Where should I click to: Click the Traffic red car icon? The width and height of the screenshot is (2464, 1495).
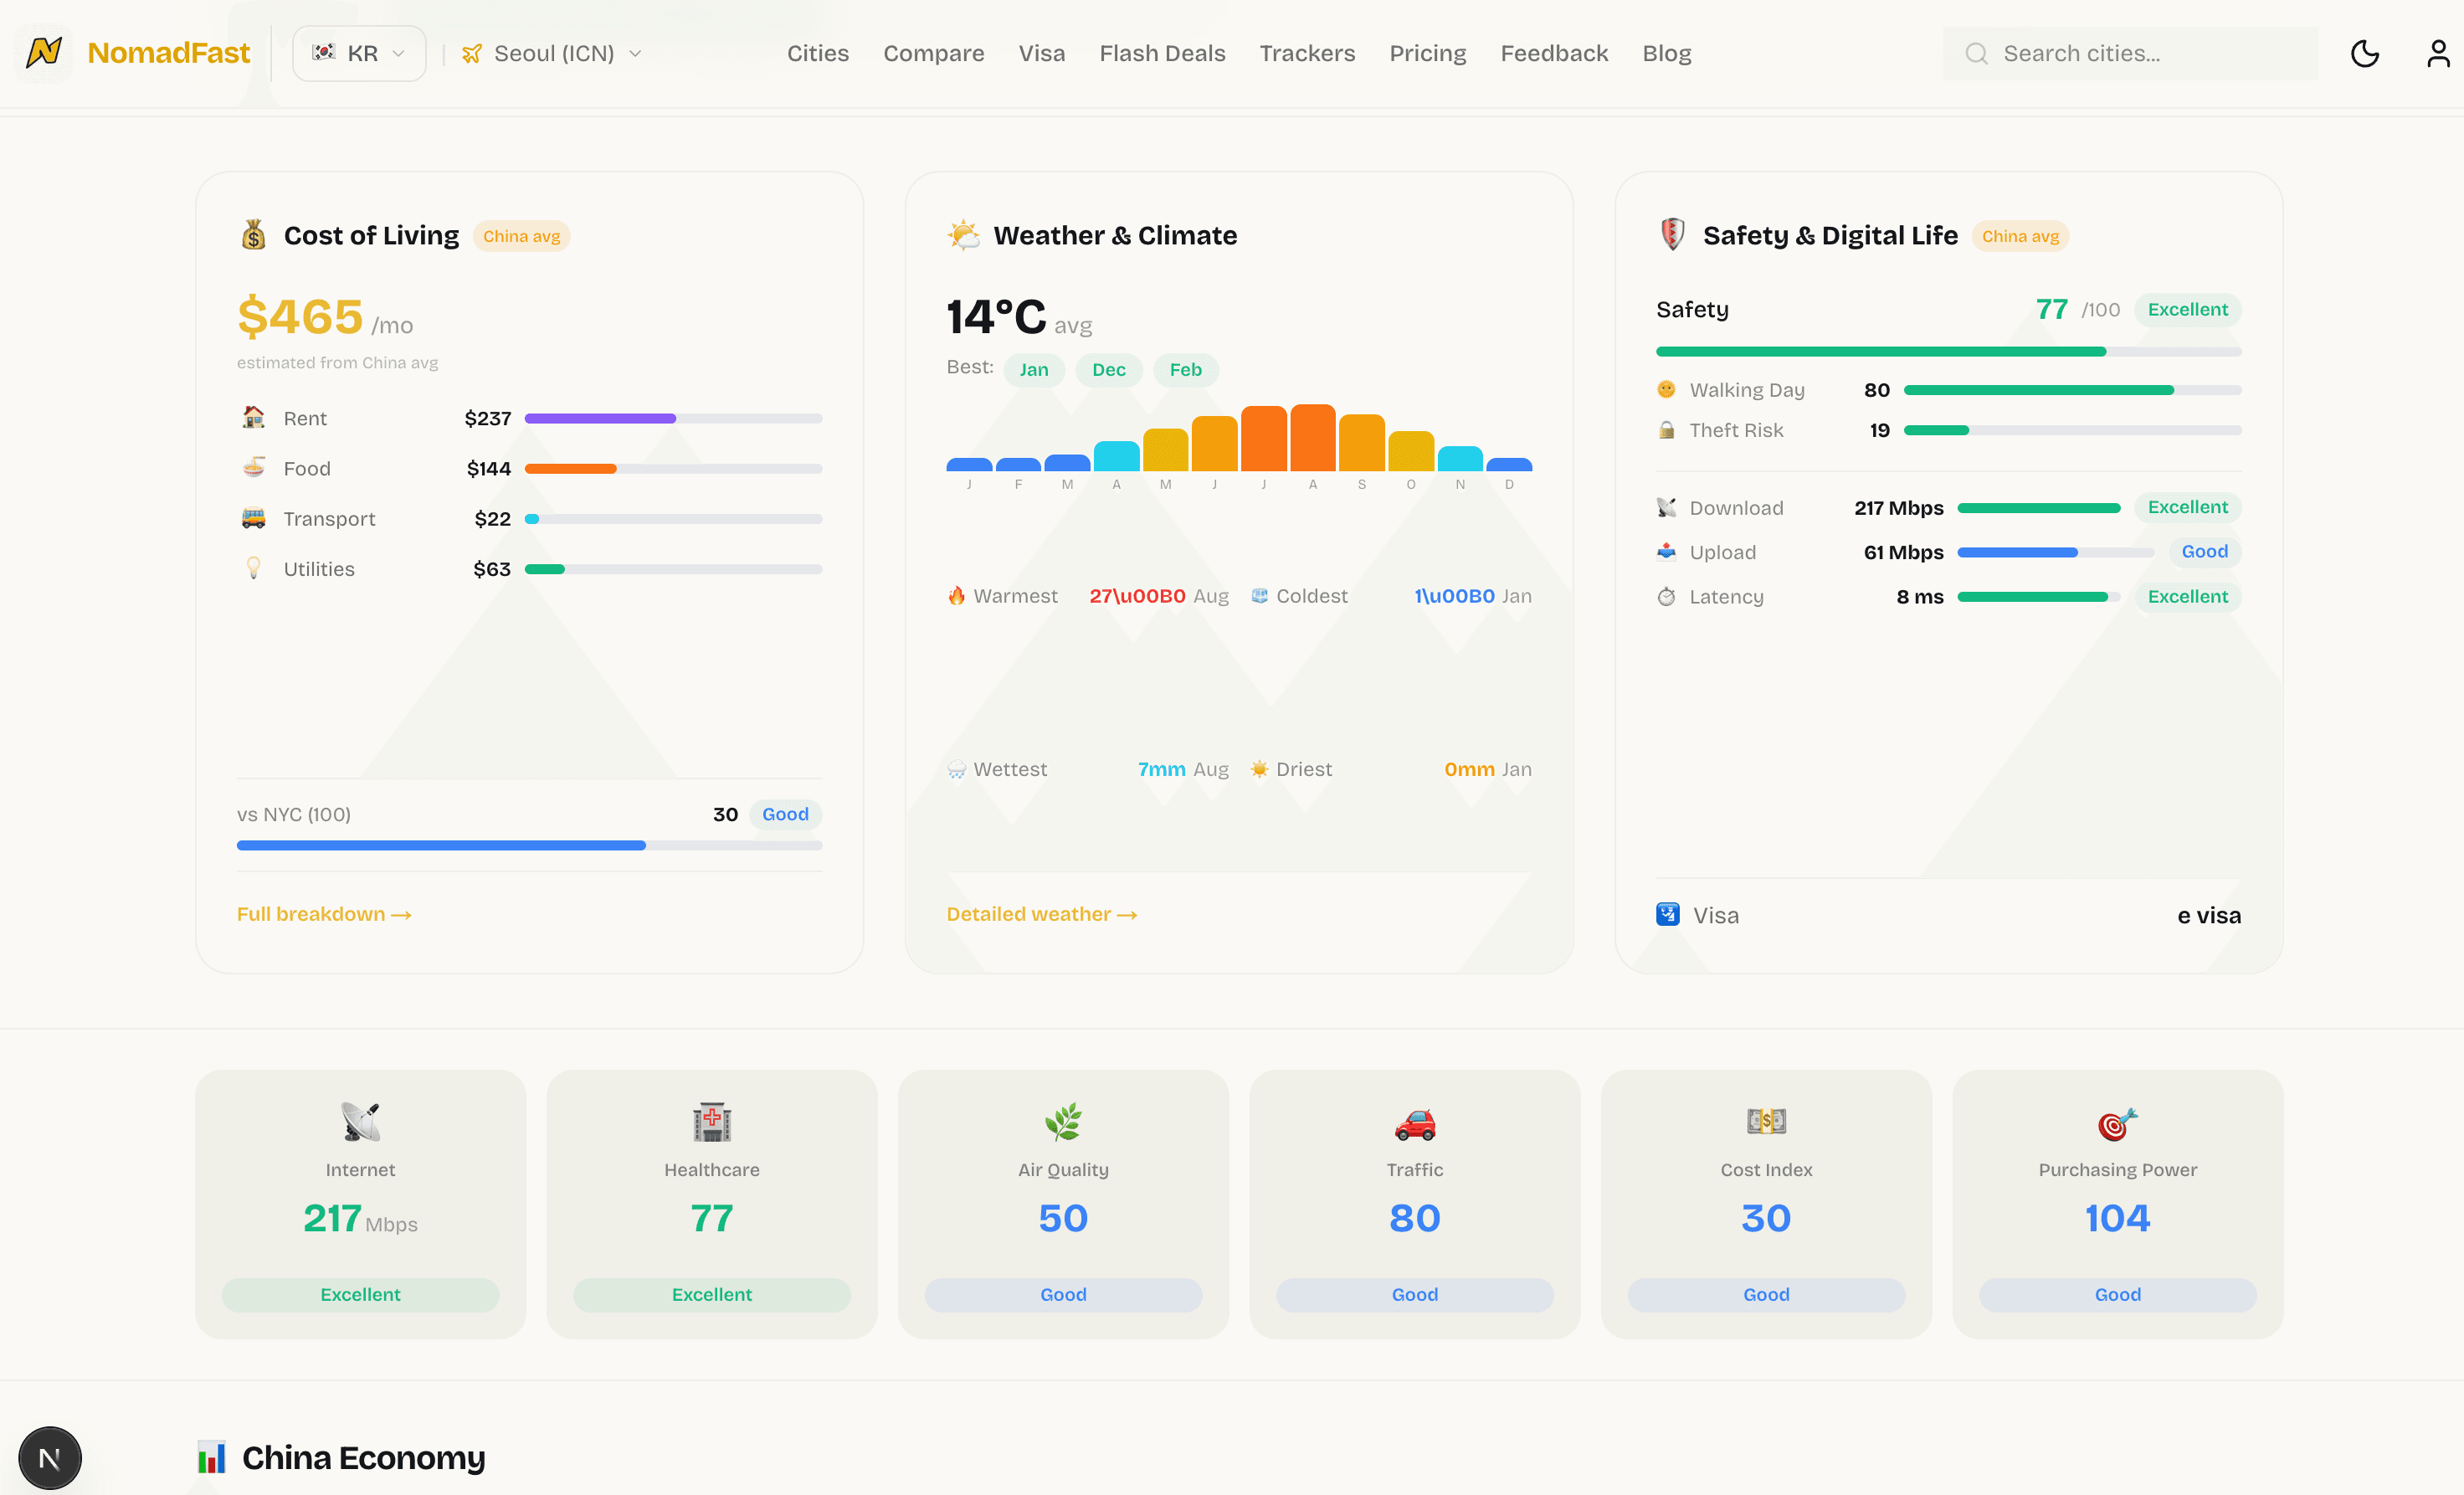1414,1124
